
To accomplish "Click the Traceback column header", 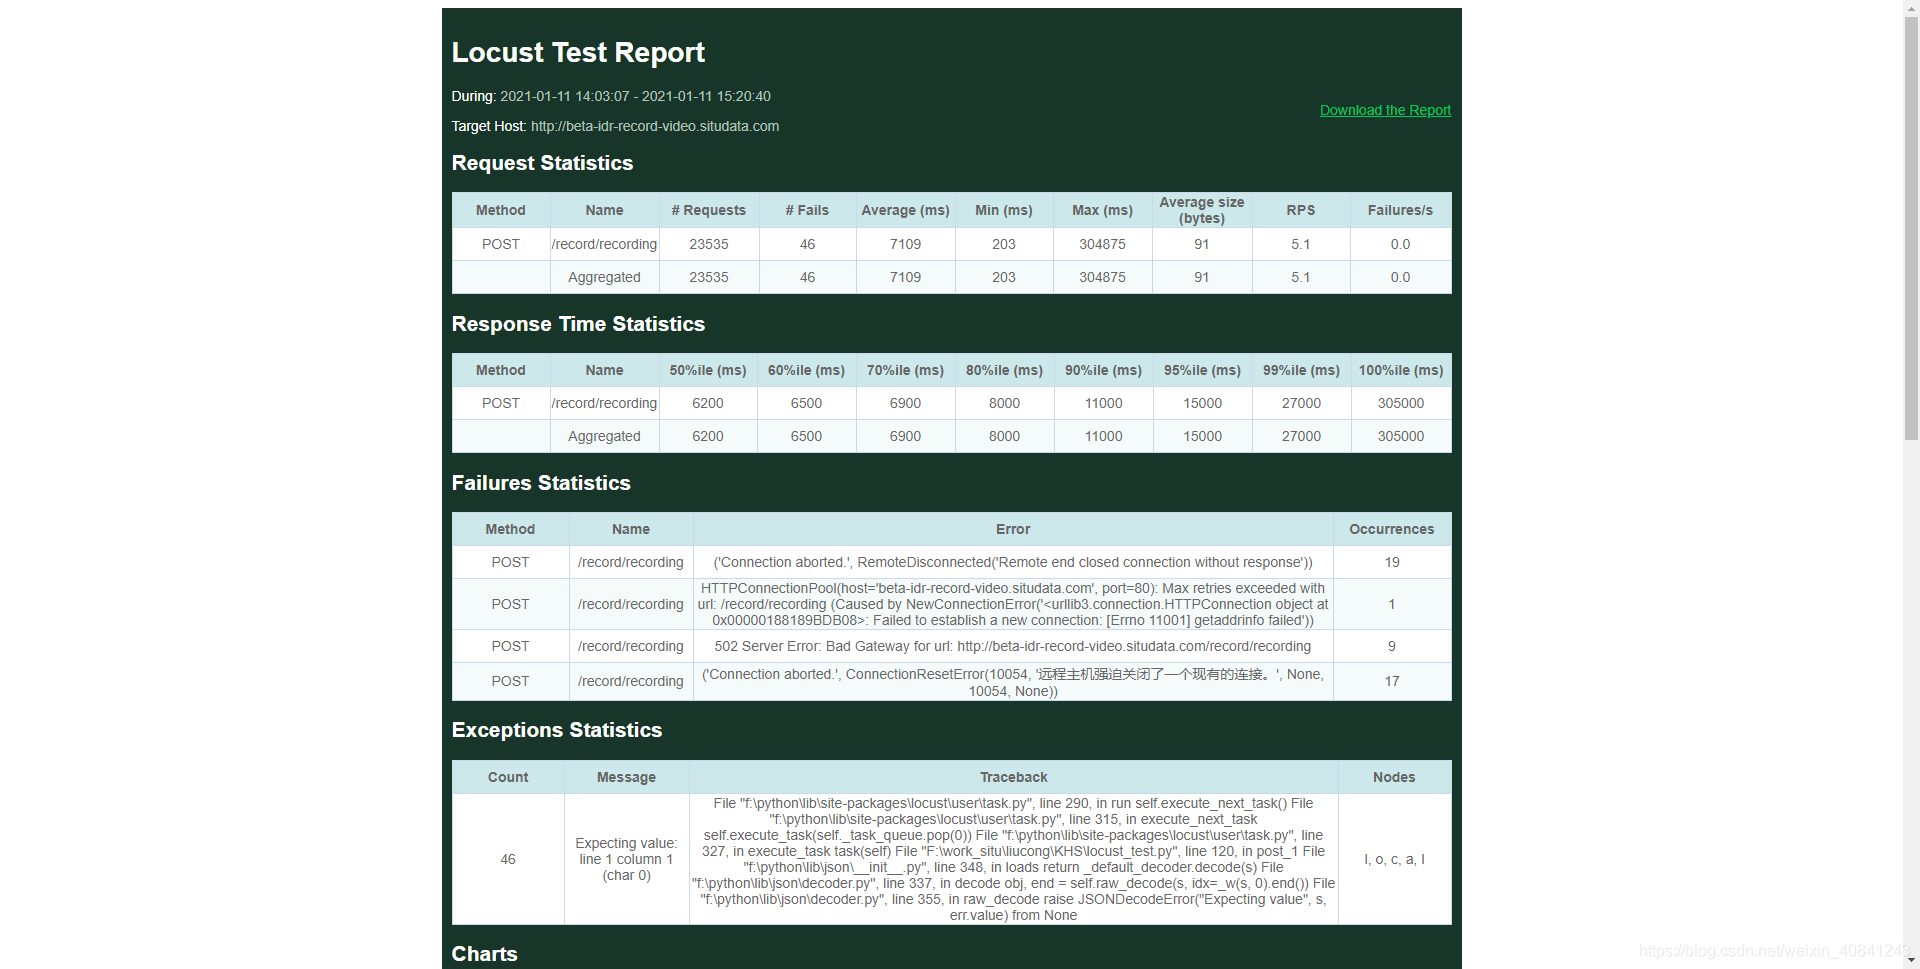I will (1013, 777).
